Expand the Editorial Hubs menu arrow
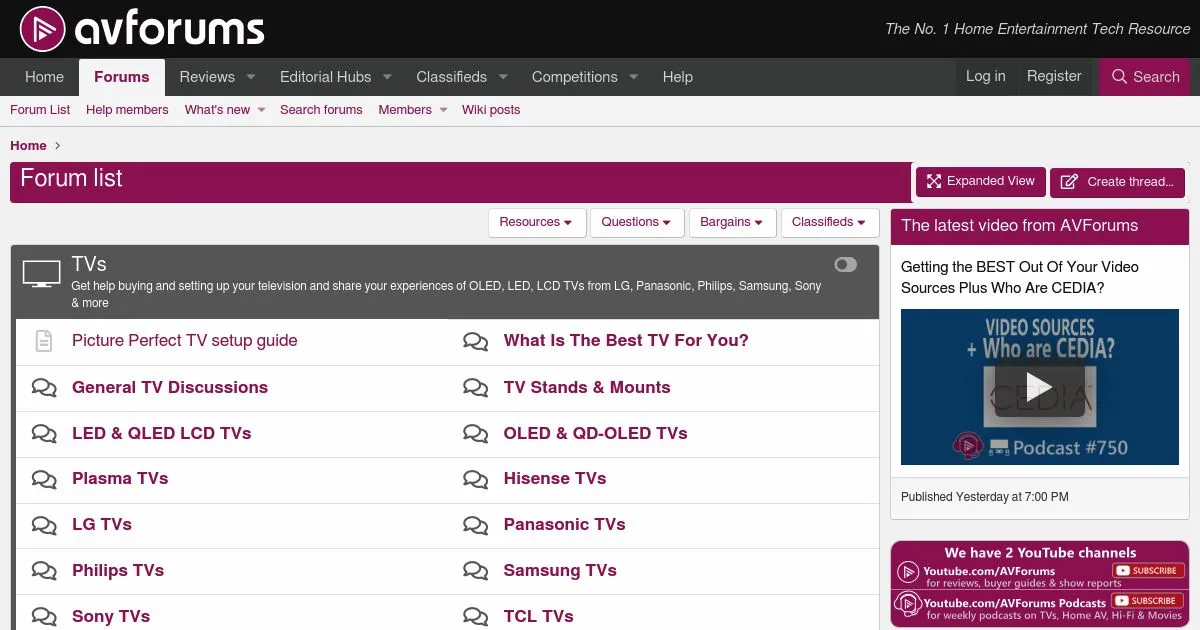This screenshot has width=1200, height=630. [x=388, y=77]
